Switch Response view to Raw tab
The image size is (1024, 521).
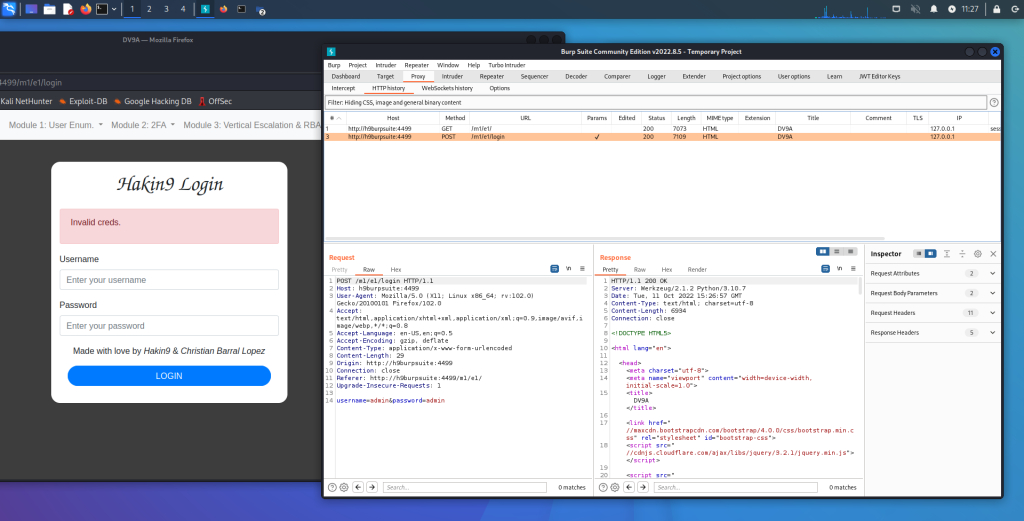pyautogui.click(x=639, y=270)
